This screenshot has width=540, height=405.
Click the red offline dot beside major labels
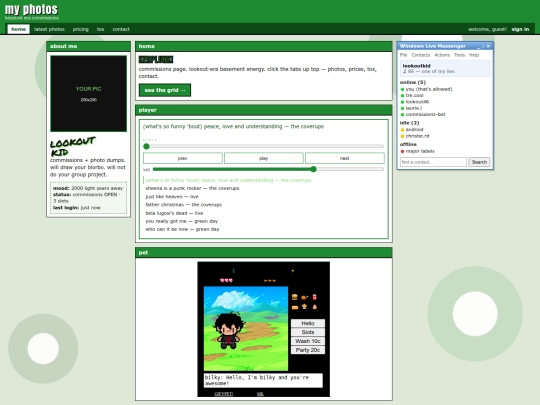(x=402, y=151)
